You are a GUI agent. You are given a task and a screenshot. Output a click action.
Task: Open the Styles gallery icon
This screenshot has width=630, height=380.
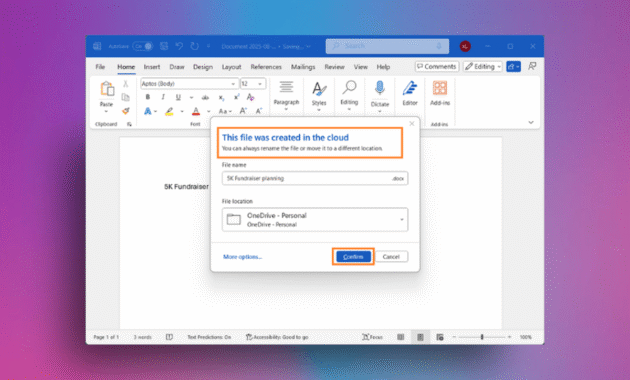point(319,89)
